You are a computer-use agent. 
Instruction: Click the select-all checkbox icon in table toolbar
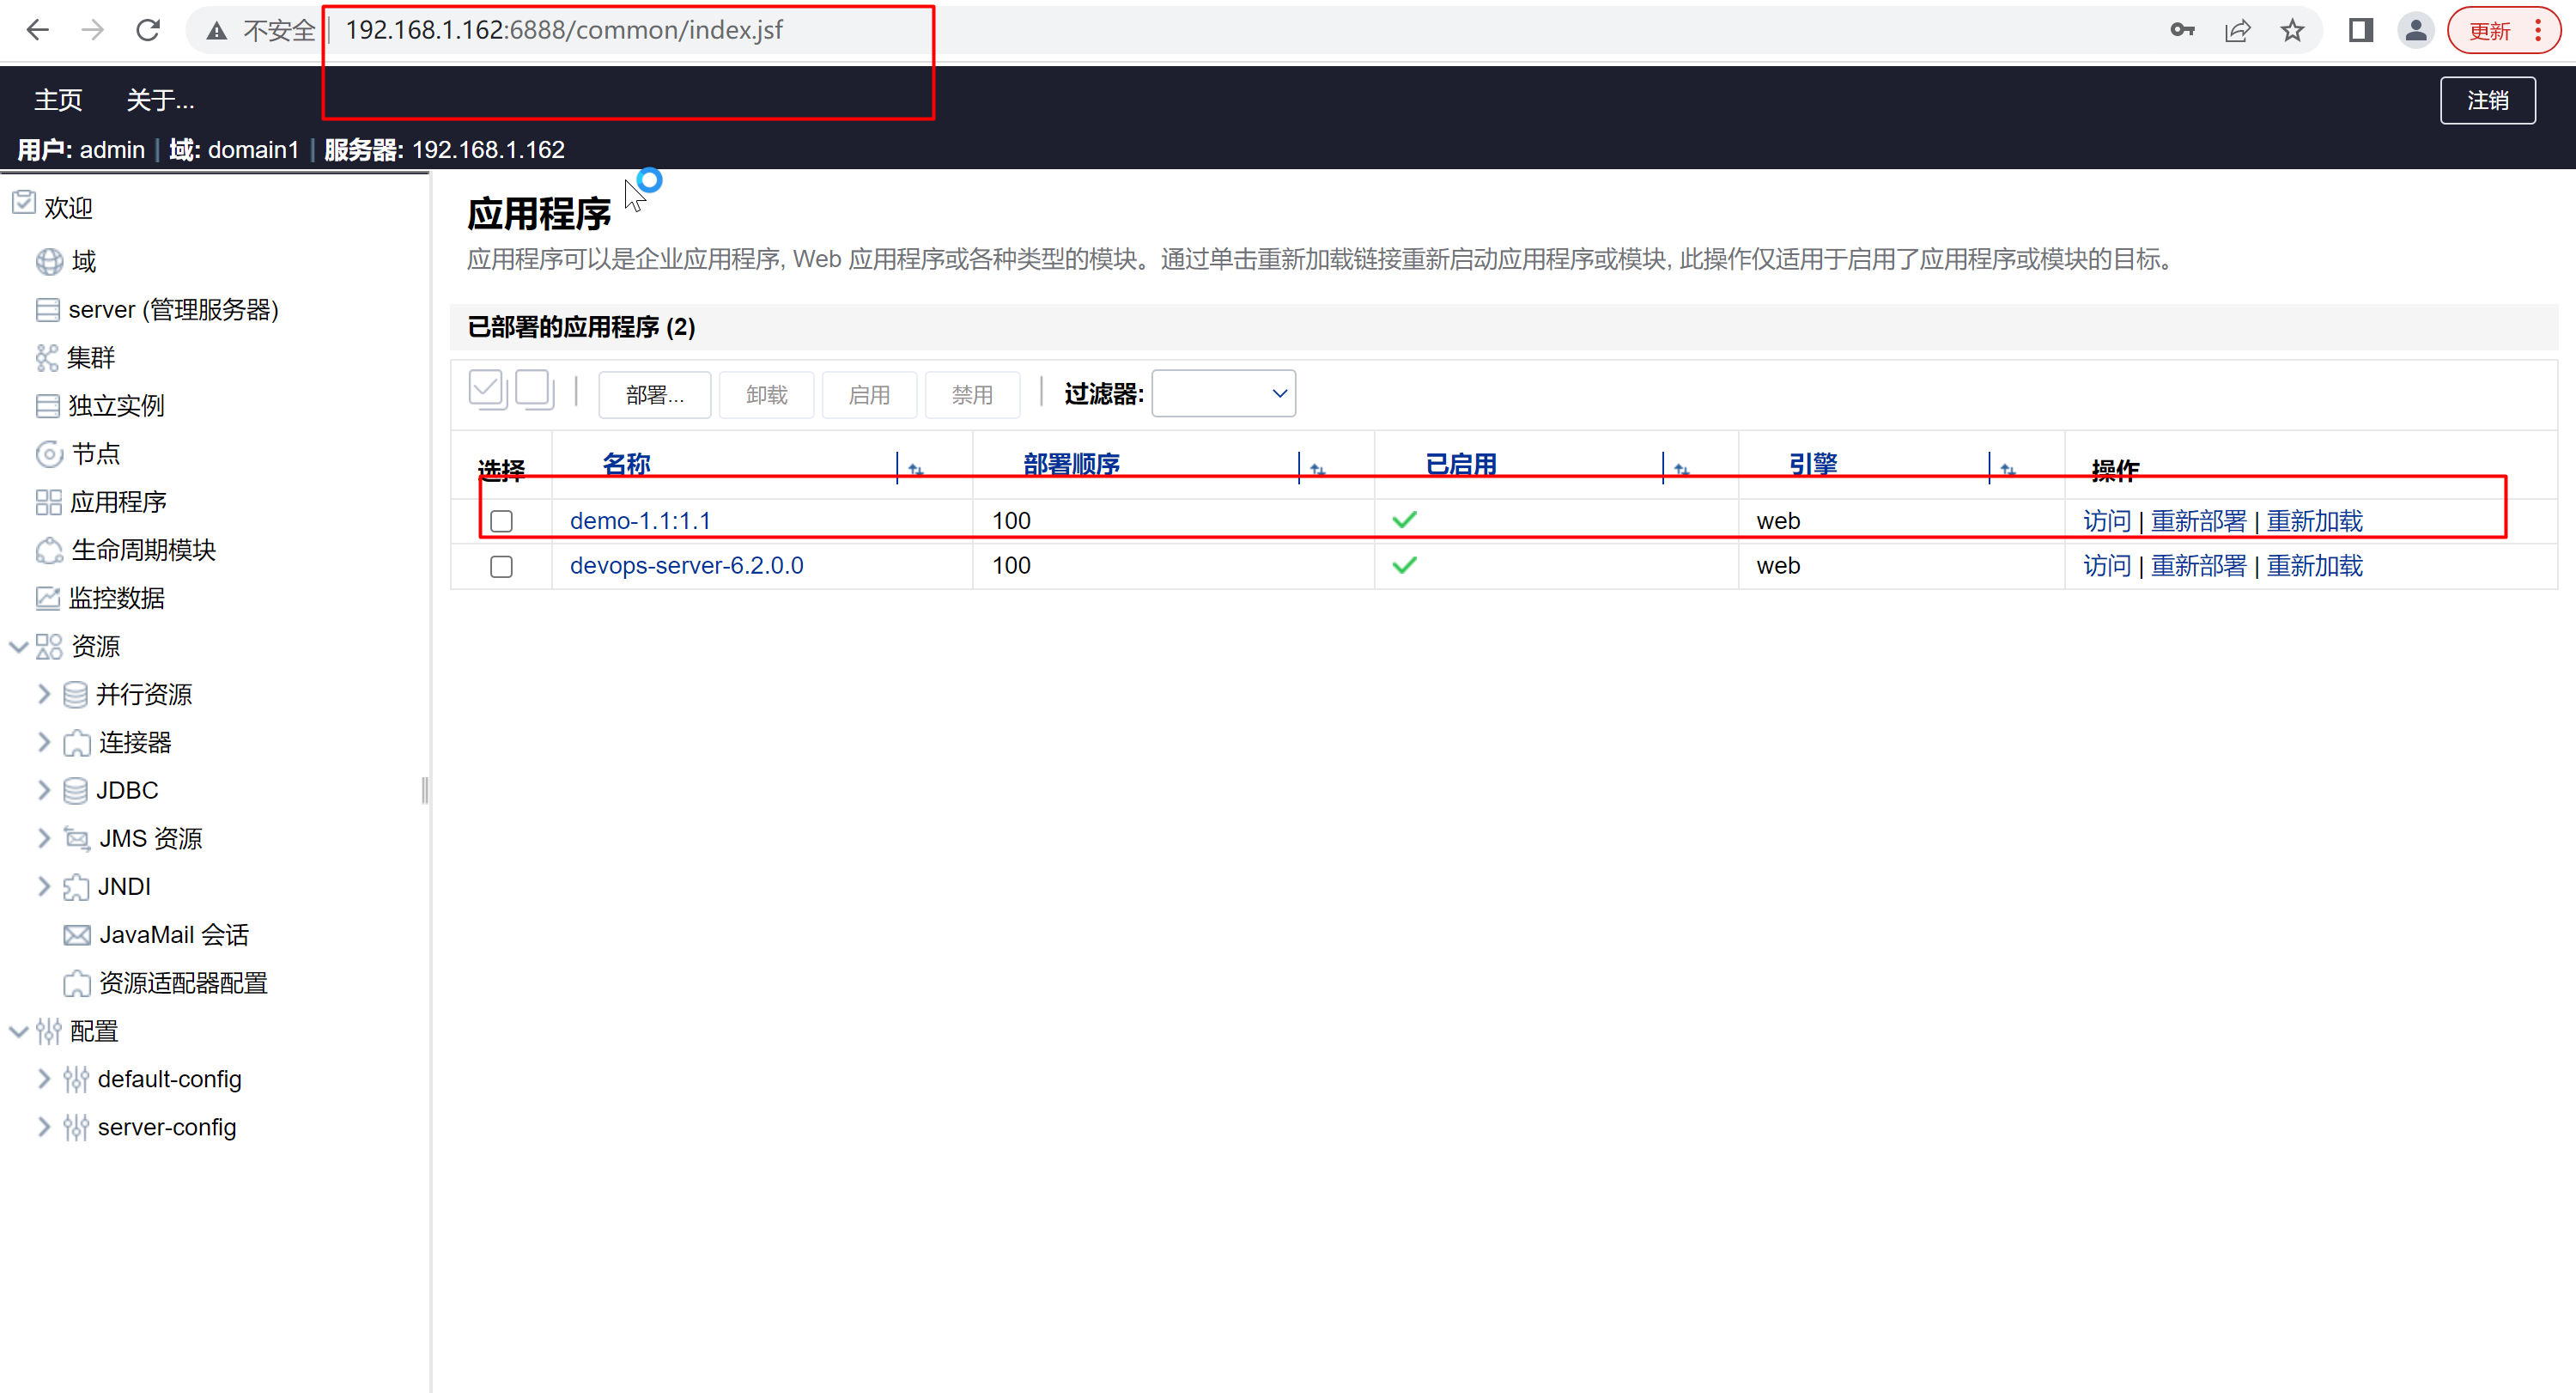pos(487,390)
